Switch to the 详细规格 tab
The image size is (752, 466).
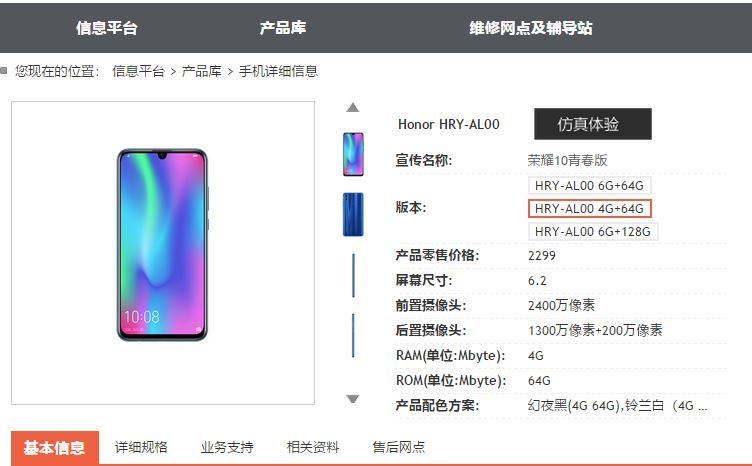[141, 447]
